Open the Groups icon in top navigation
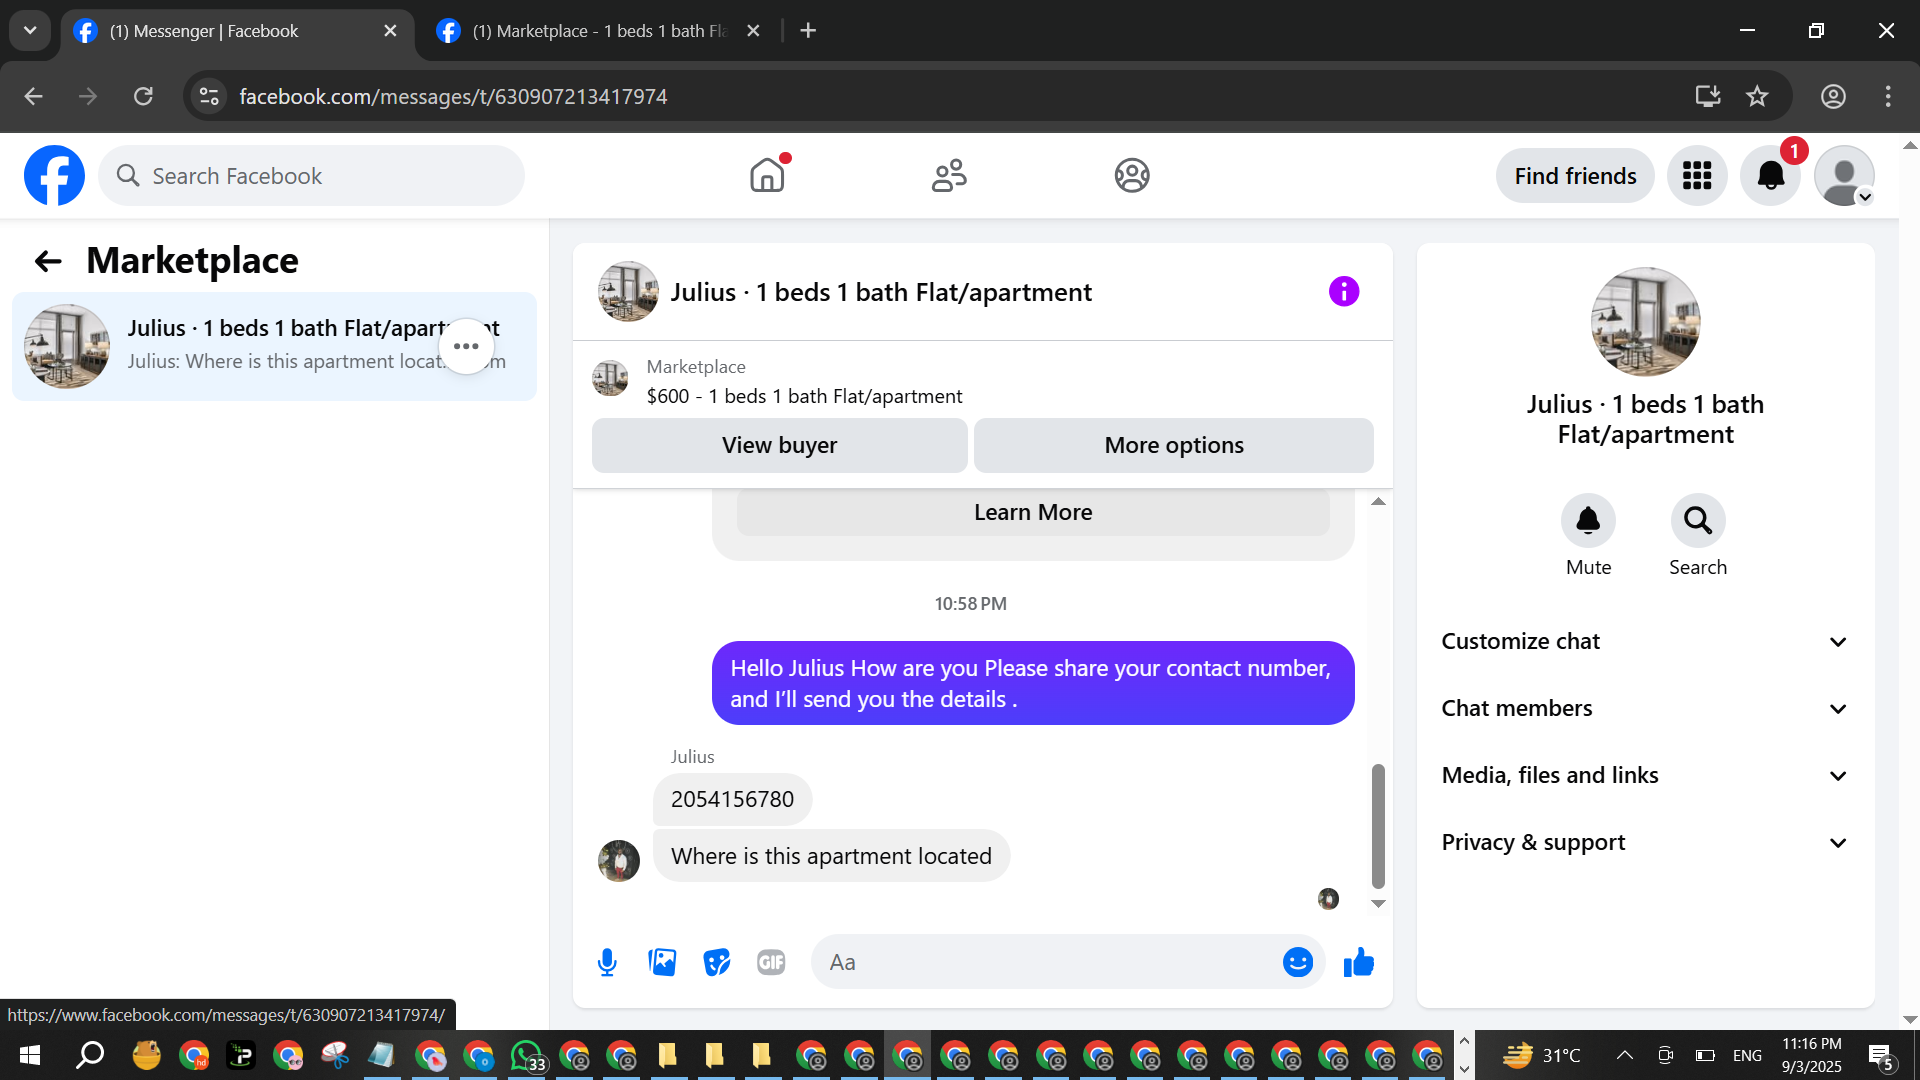 pos(1132,176)
